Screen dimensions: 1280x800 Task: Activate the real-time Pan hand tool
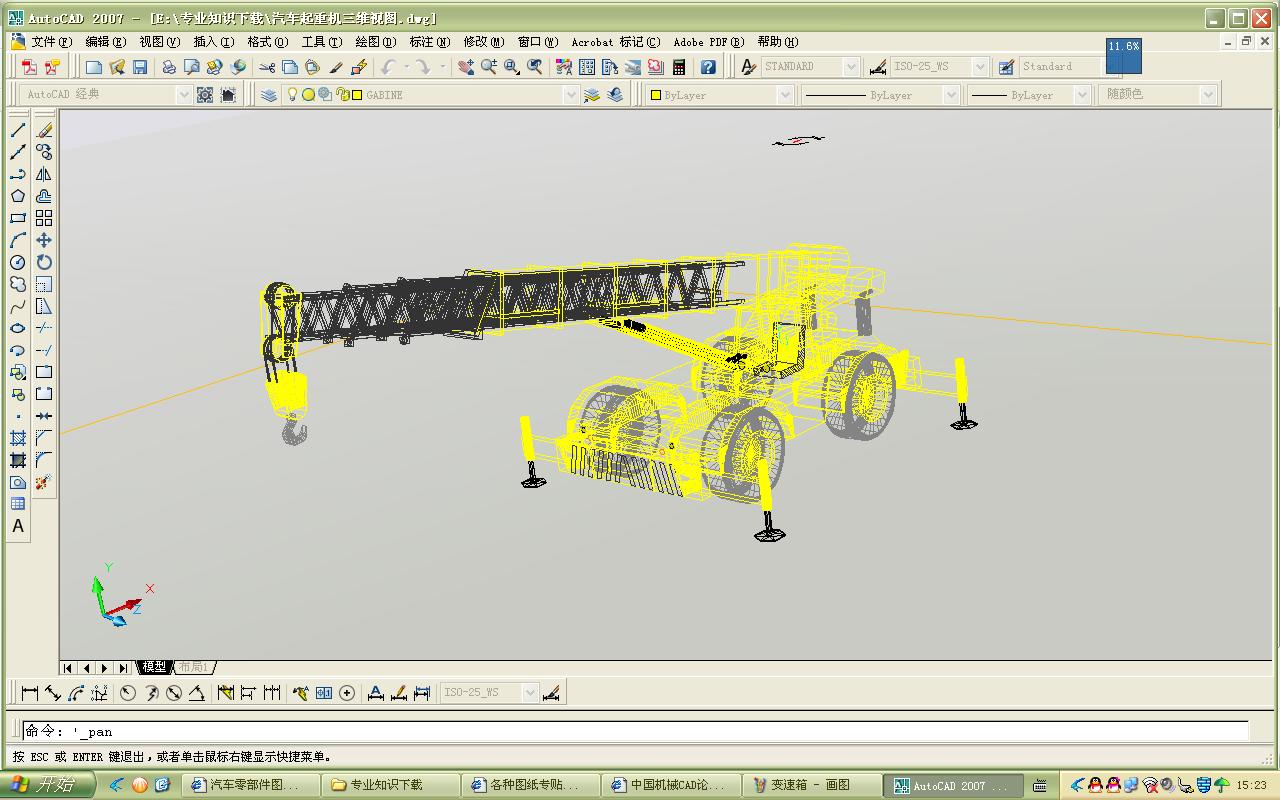pyautogui.click(x=466, y=67)
